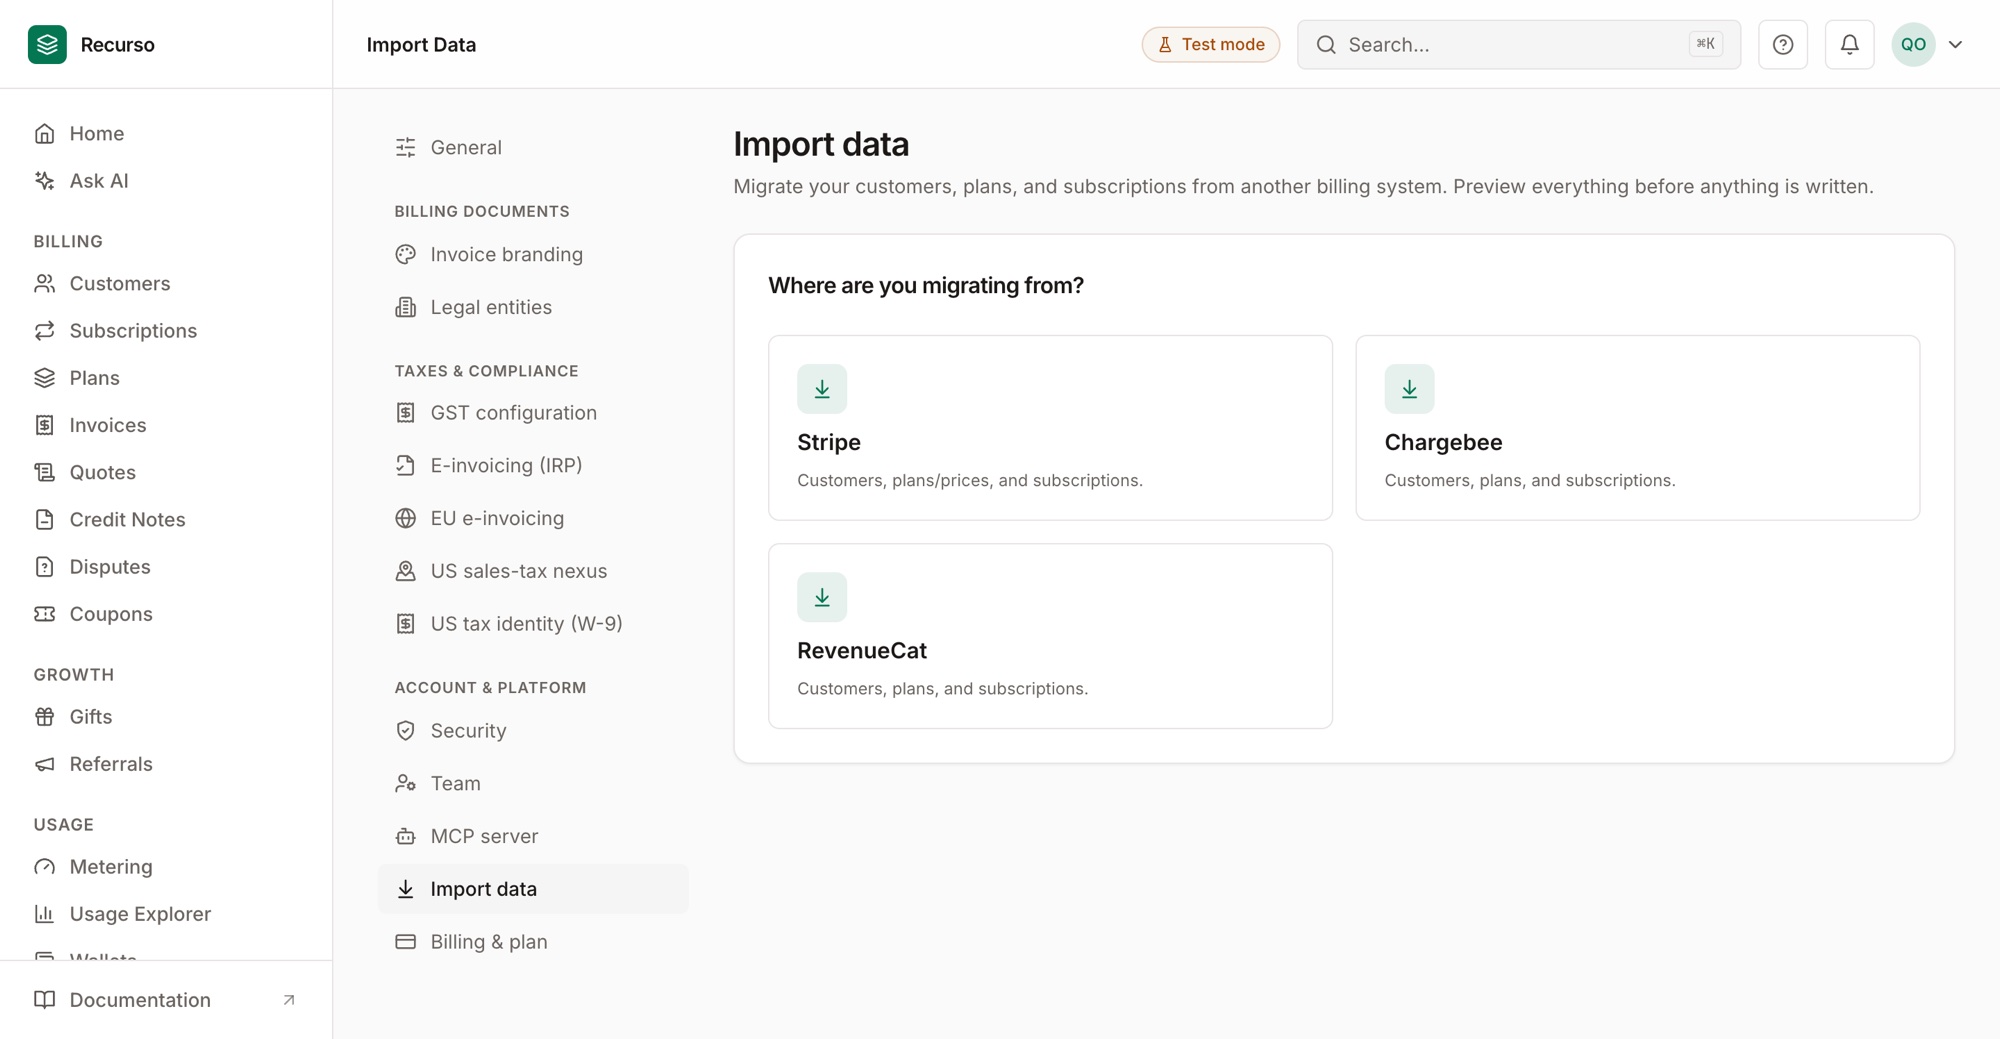Viewport: 2000px width, 1039px height.
Task: Choose the Chargebee migration card
Action: click(1637, 427)
